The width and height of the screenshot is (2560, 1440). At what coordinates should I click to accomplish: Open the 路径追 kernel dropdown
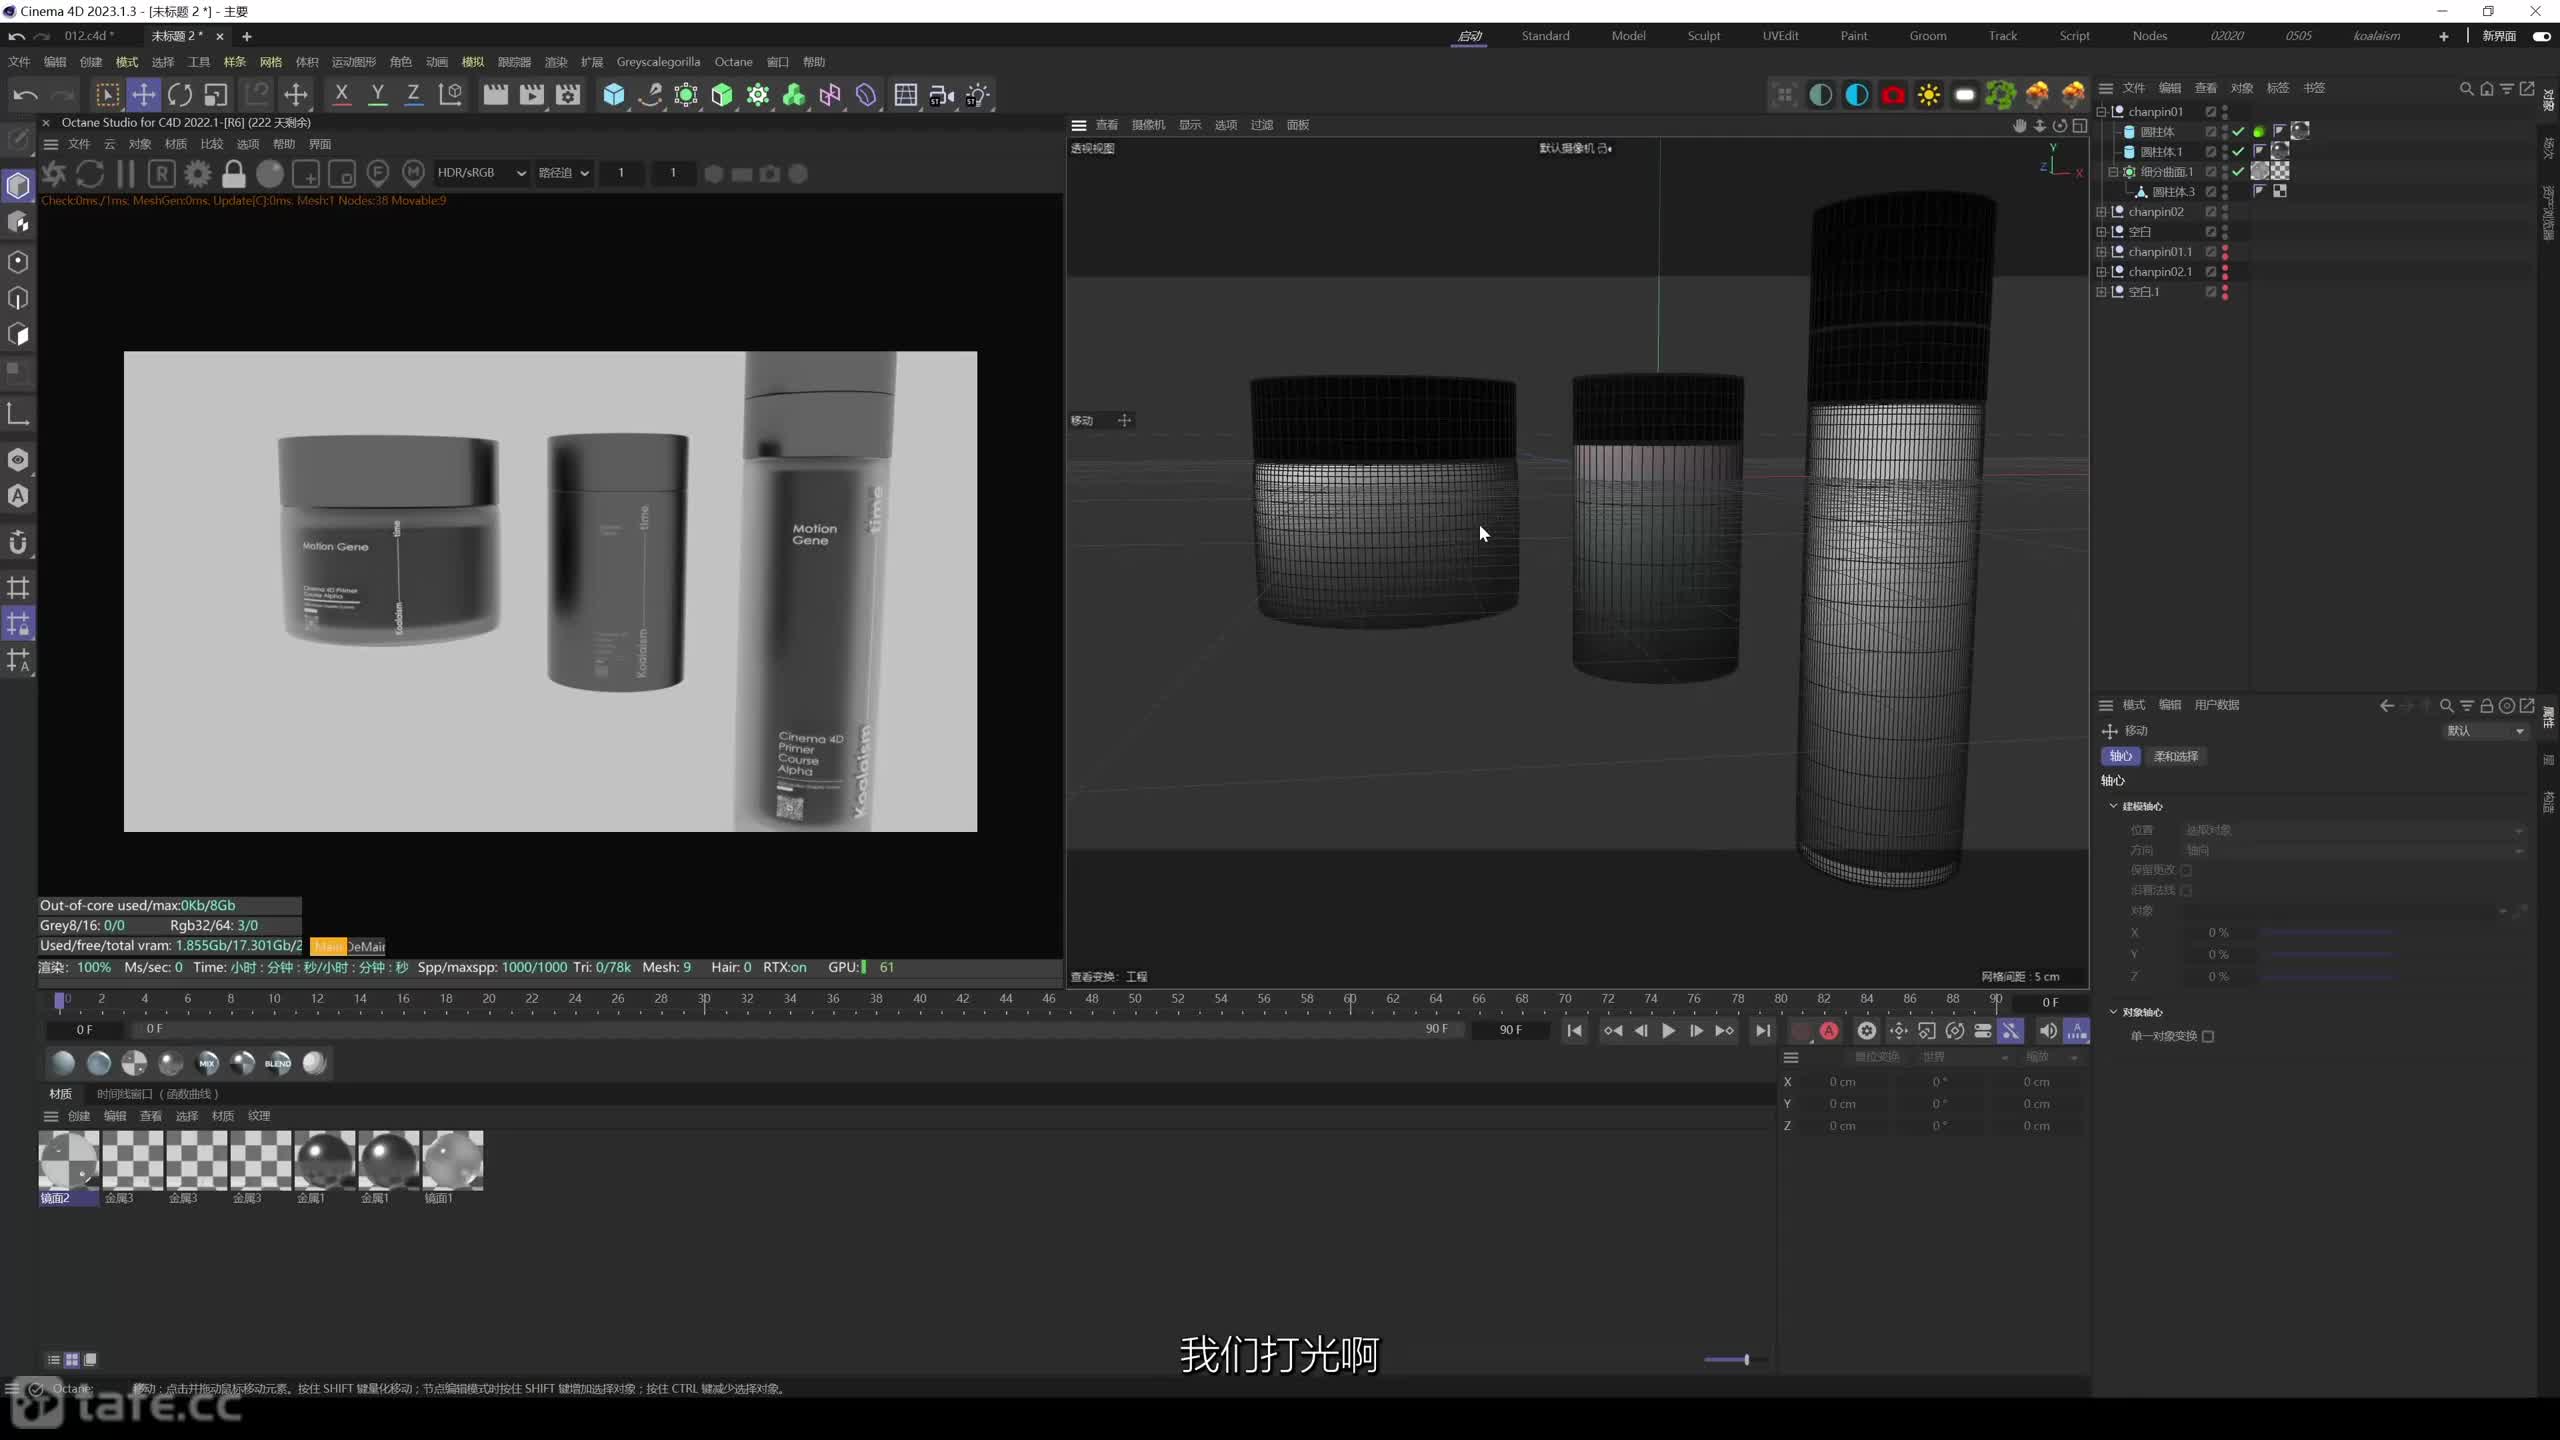click(564, 173)
